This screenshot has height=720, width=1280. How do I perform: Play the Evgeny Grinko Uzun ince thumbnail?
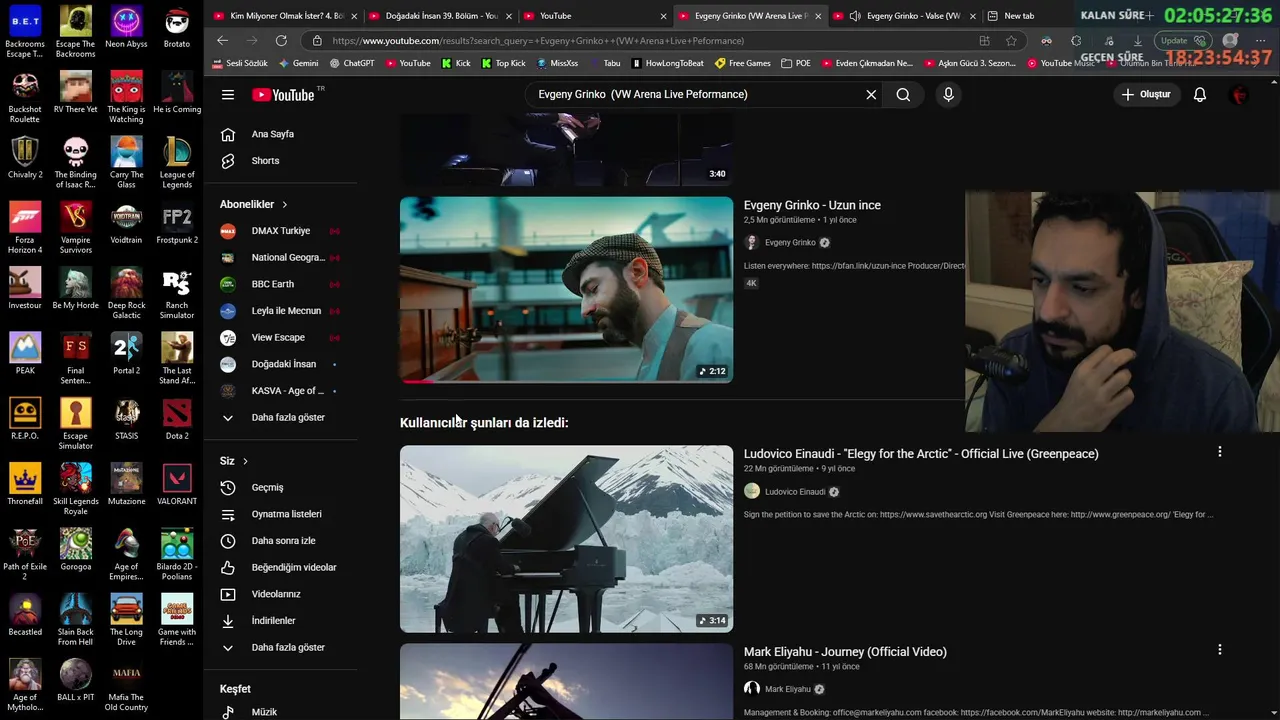click(x=566, y=290)
